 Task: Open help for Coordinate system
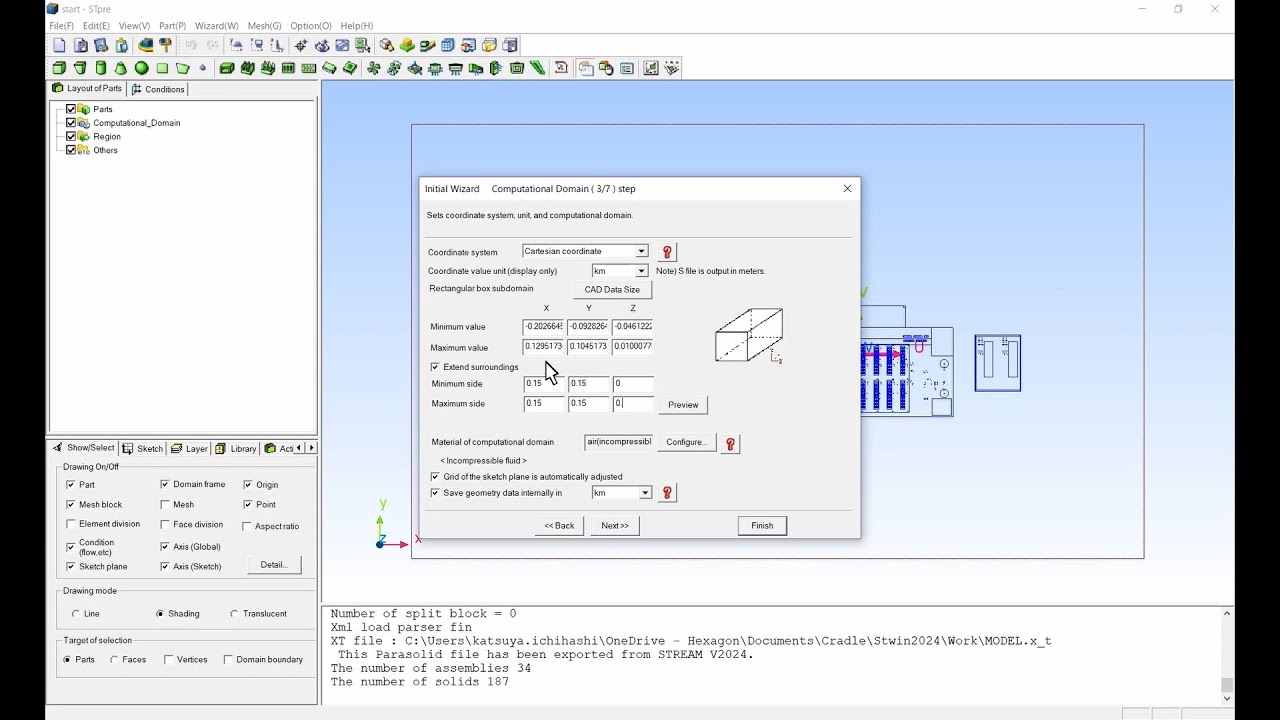tap(667, 252)
